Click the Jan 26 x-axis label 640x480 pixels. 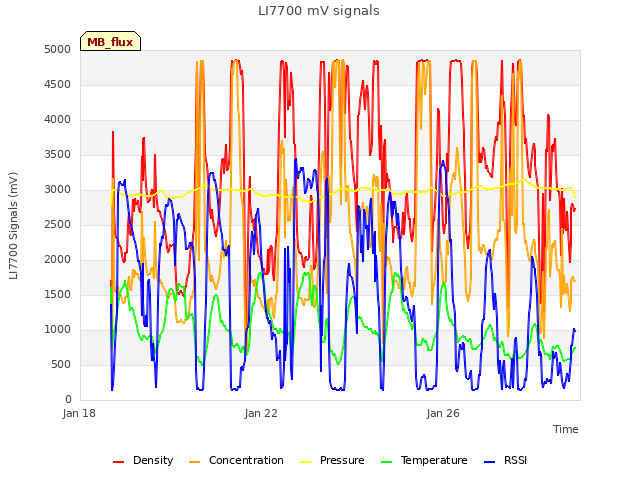tap(443, 413)
